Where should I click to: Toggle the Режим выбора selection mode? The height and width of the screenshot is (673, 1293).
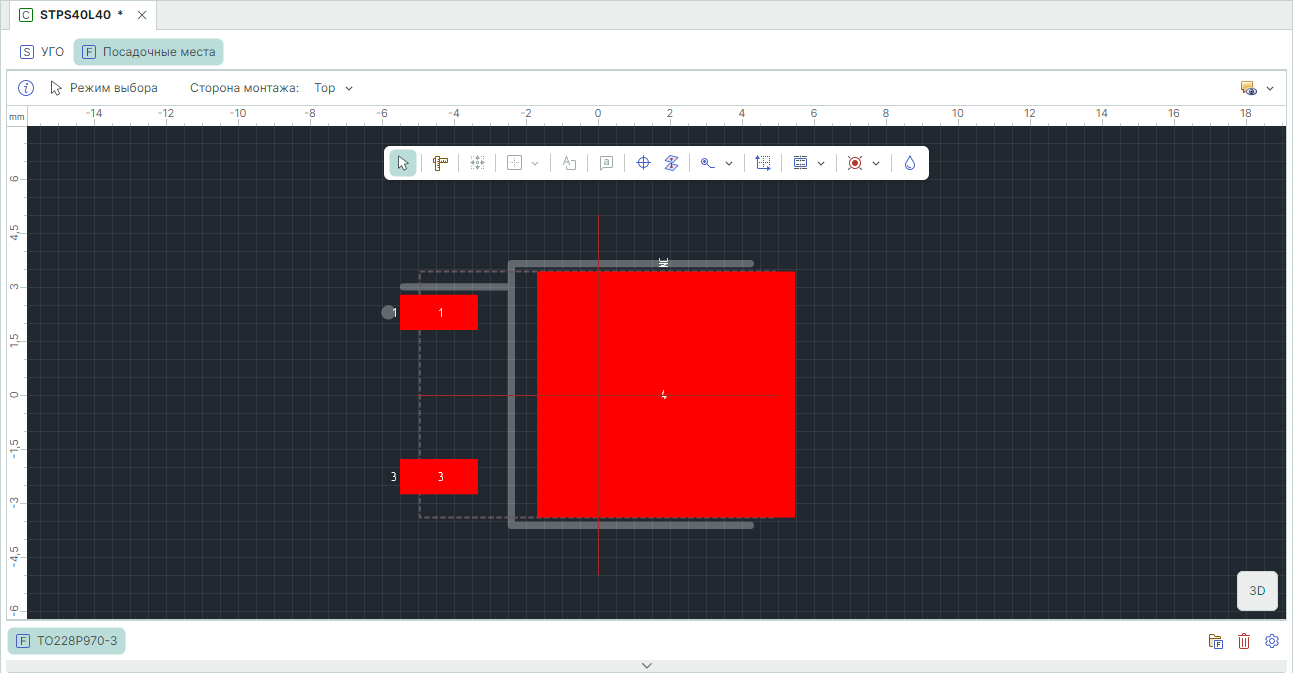pos(104,88)
